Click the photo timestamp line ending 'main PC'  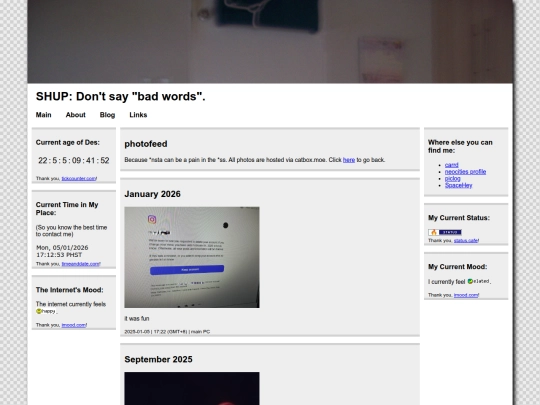pyautogui.click(x=167, y=332)
